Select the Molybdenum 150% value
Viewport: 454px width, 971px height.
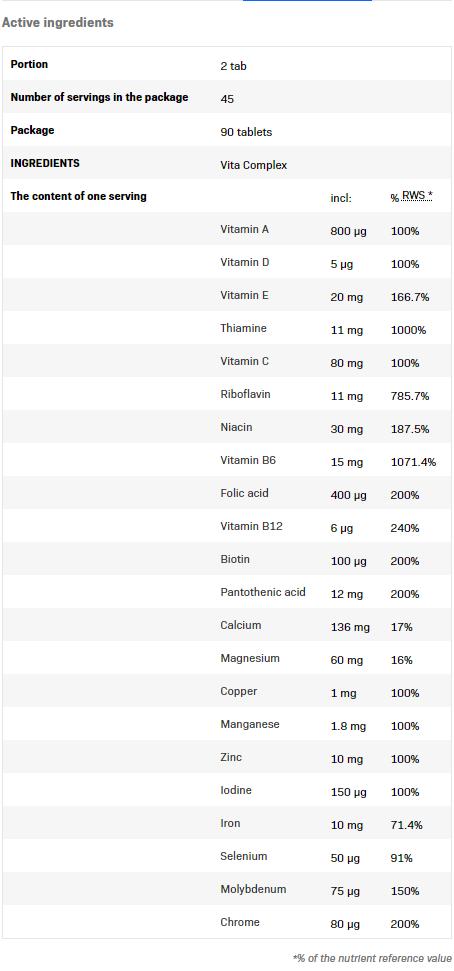[405, 891]
